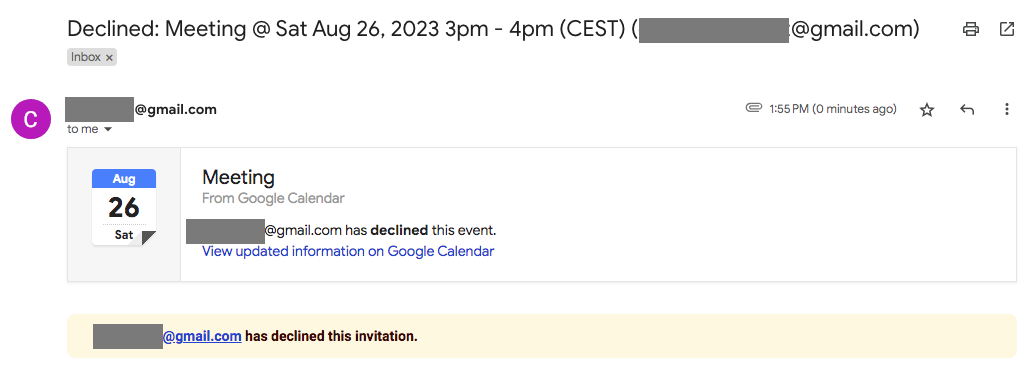This screenshot has width=1026, height=366.
Task: Click the paperclip attachment icon
Action: (x=754, y=108)
